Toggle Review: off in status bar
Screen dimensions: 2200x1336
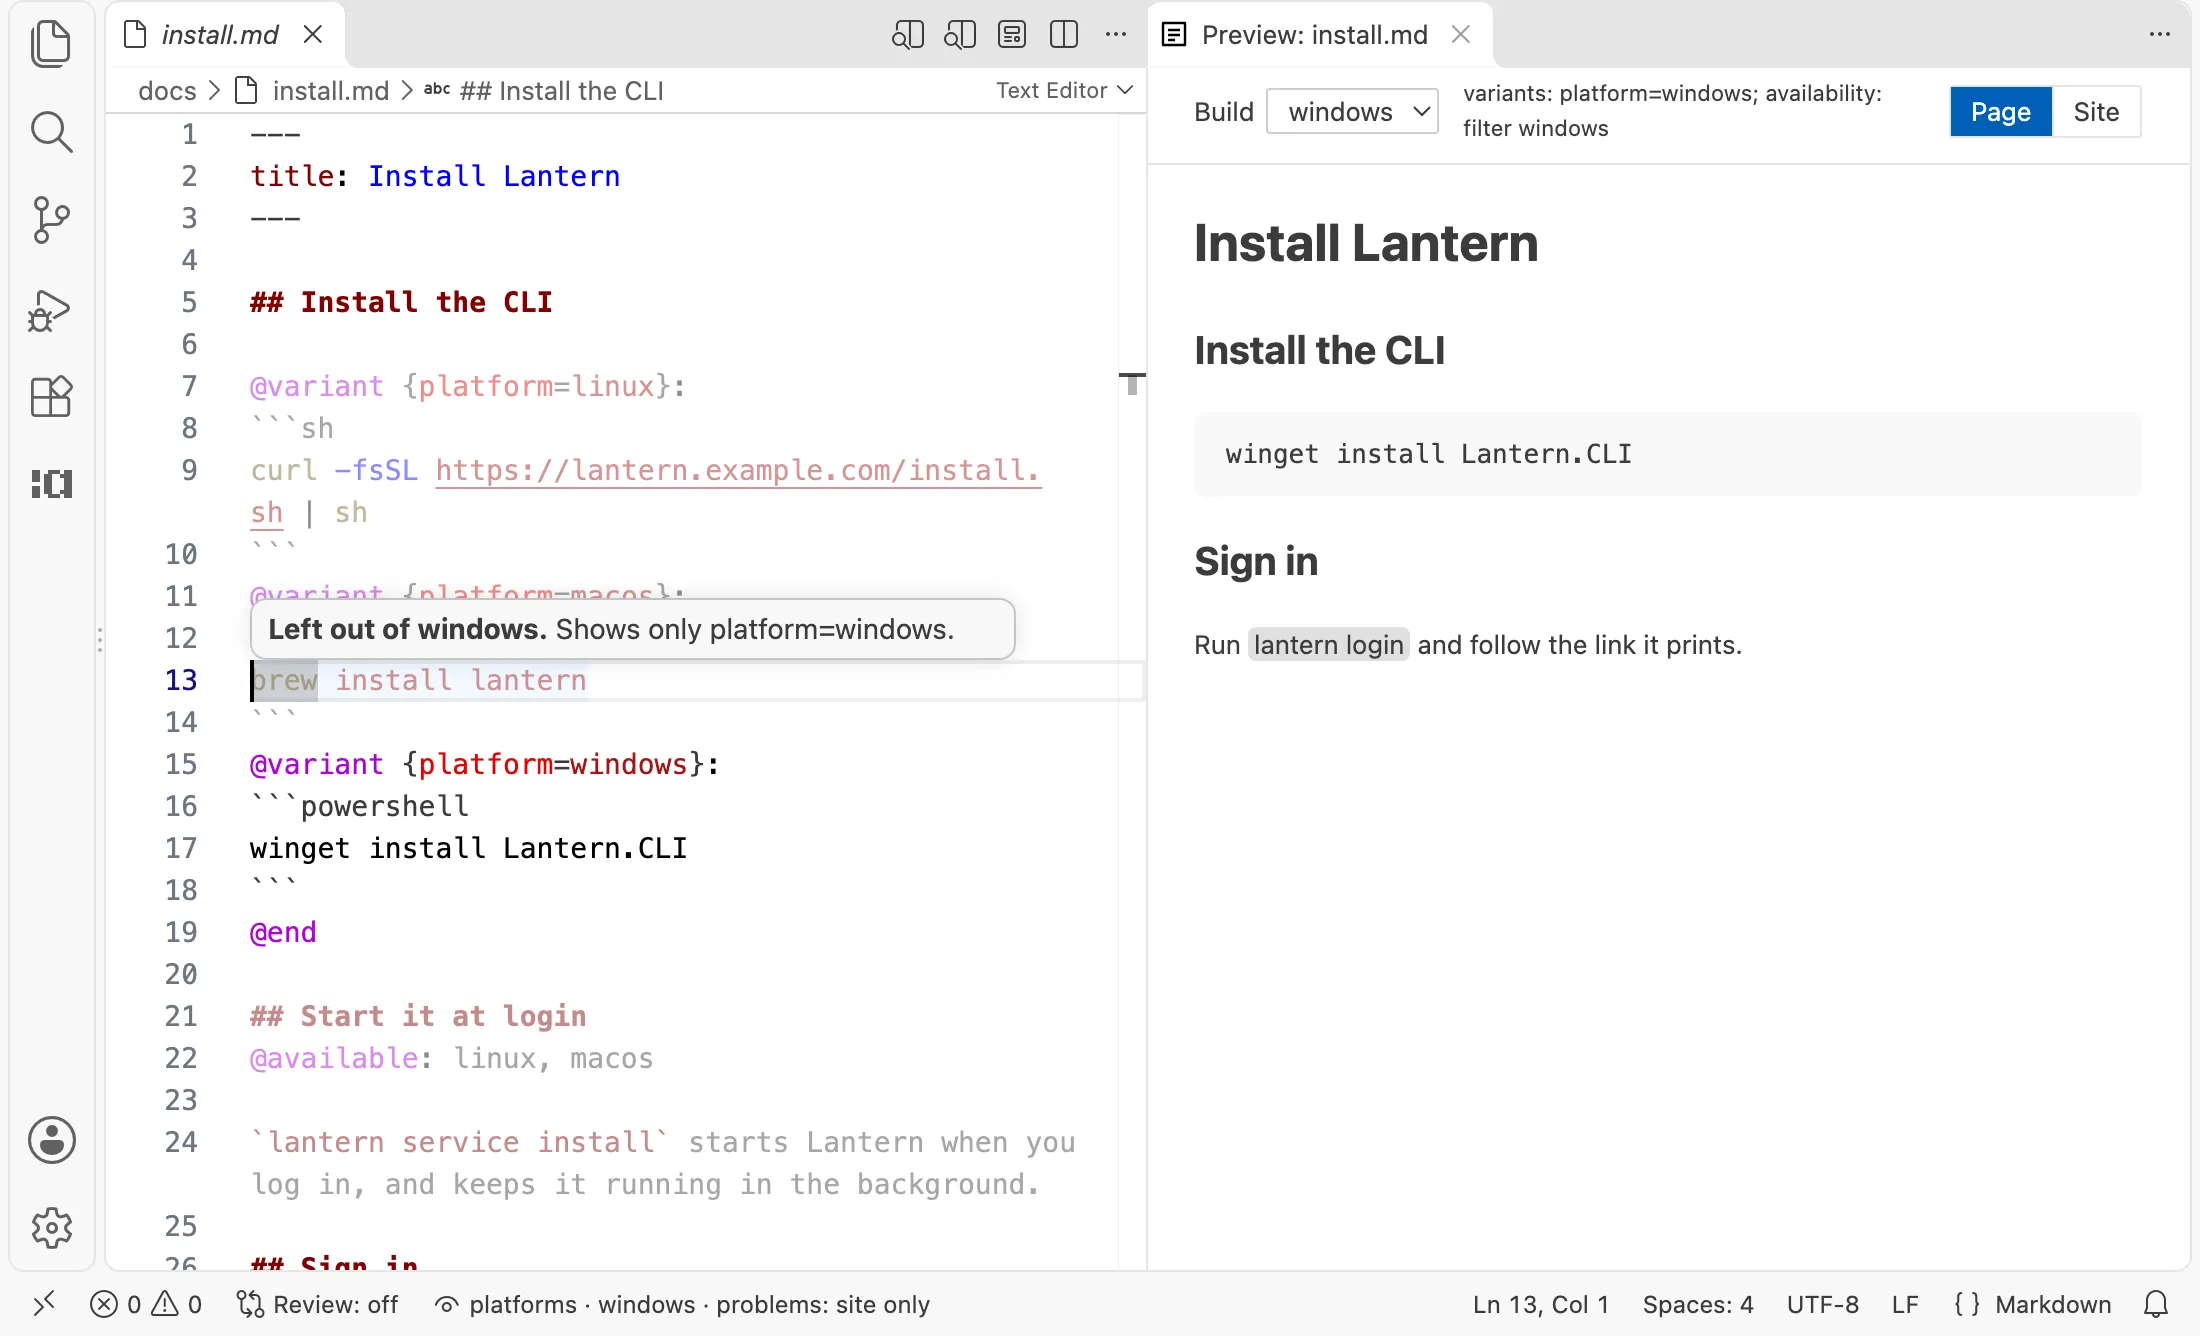pyautogui.click(x=317, y=1304)
